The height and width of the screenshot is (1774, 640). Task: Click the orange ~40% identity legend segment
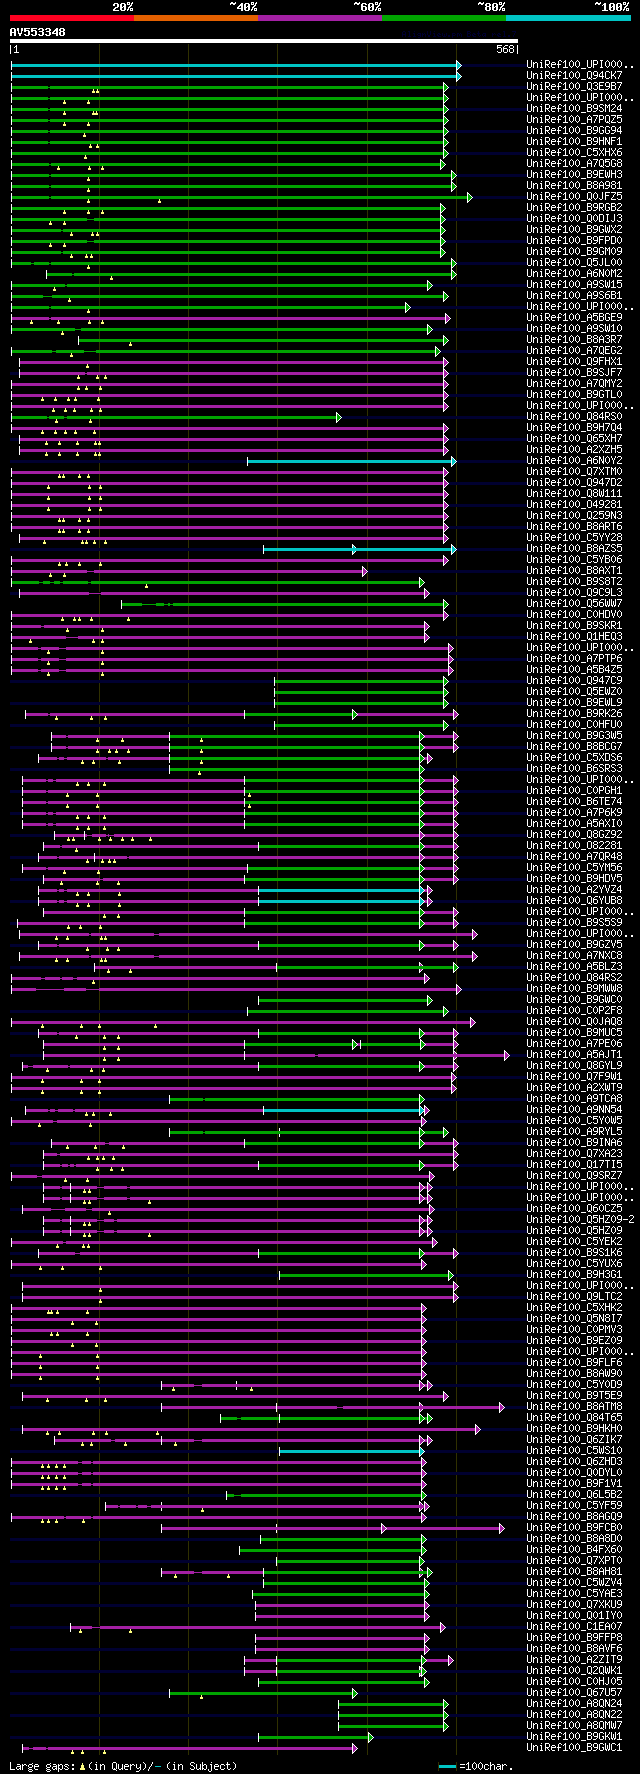point(195,18)
